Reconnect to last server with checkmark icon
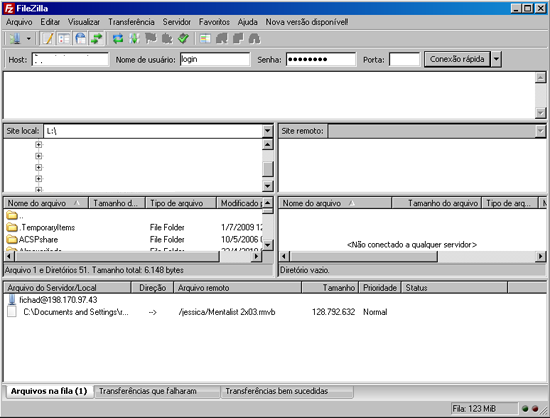The width and height of the screenshot is (550, 418). [x=183, y=39]
